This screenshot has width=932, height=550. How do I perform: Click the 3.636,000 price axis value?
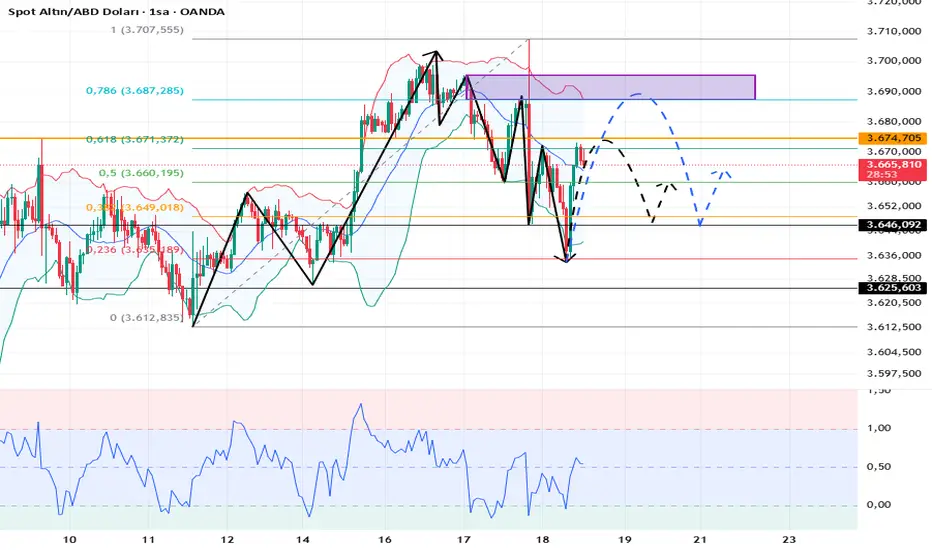click(894, 255)
